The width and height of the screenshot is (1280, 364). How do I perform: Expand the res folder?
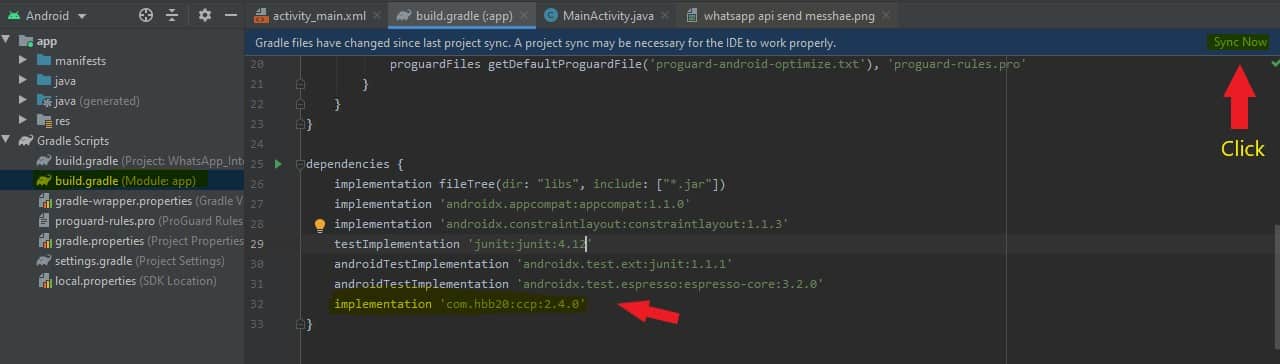(x=23, y=121)
